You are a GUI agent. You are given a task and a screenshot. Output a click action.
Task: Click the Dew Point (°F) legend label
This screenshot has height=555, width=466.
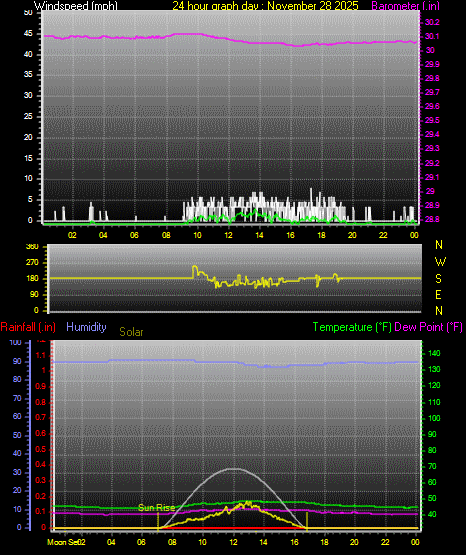click(428, 327)
